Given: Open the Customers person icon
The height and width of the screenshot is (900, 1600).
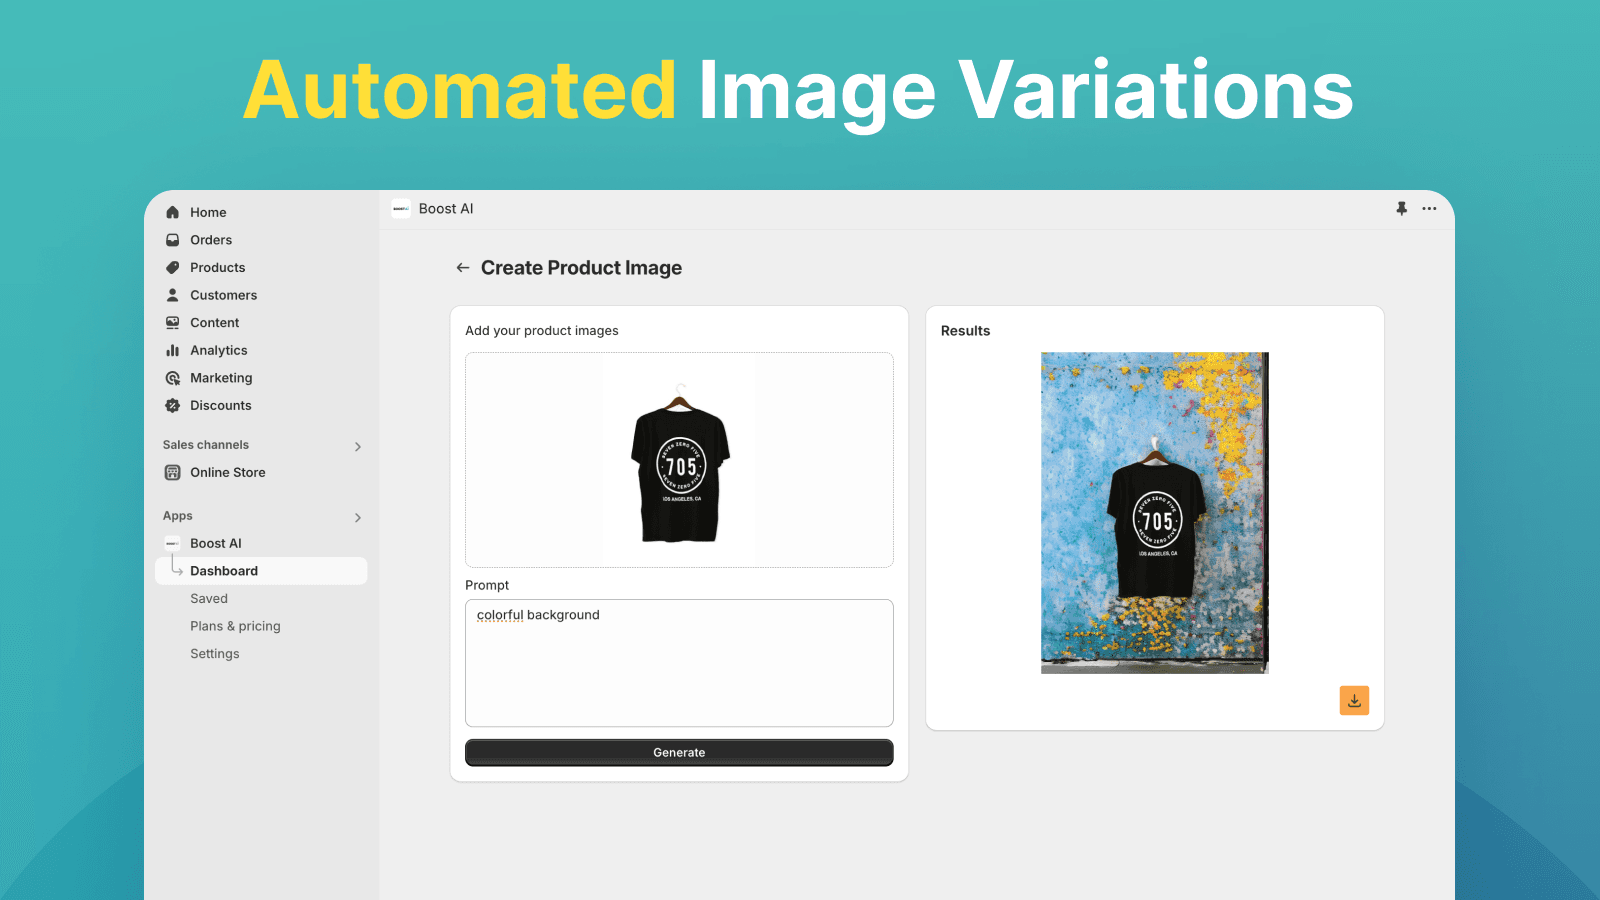Looking at the screenshot, I should pos(172,295).
